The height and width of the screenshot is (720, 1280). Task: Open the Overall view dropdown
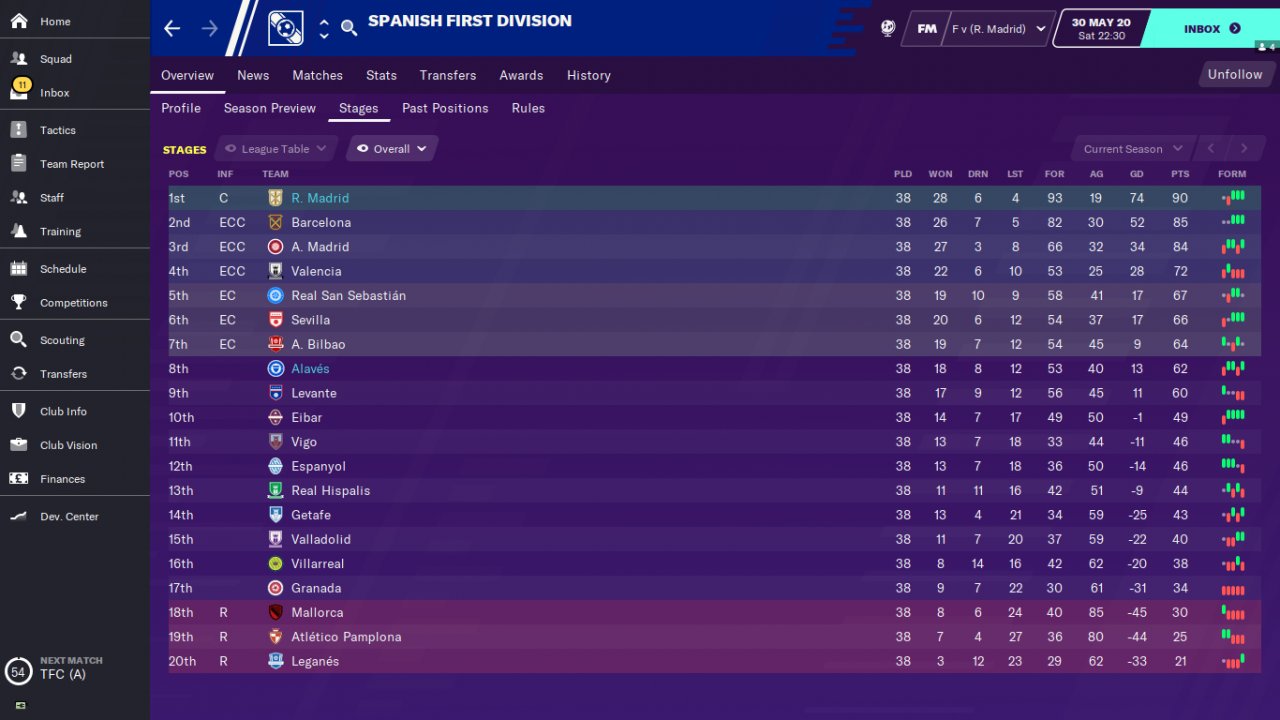point(392,149)
